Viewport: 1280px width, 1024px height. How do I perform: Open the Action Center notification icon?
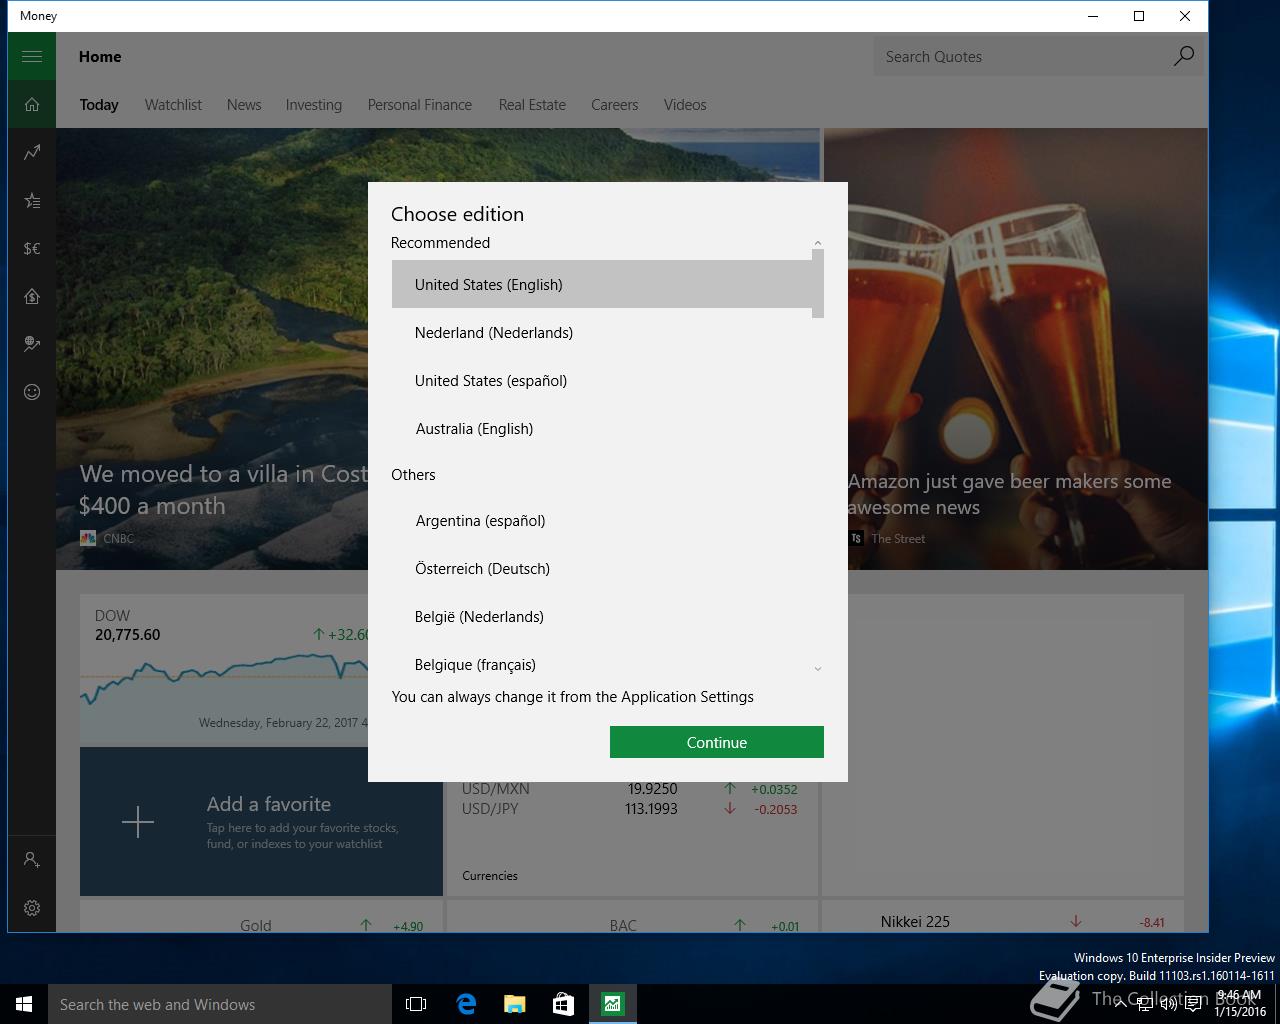point(1193,1004)
